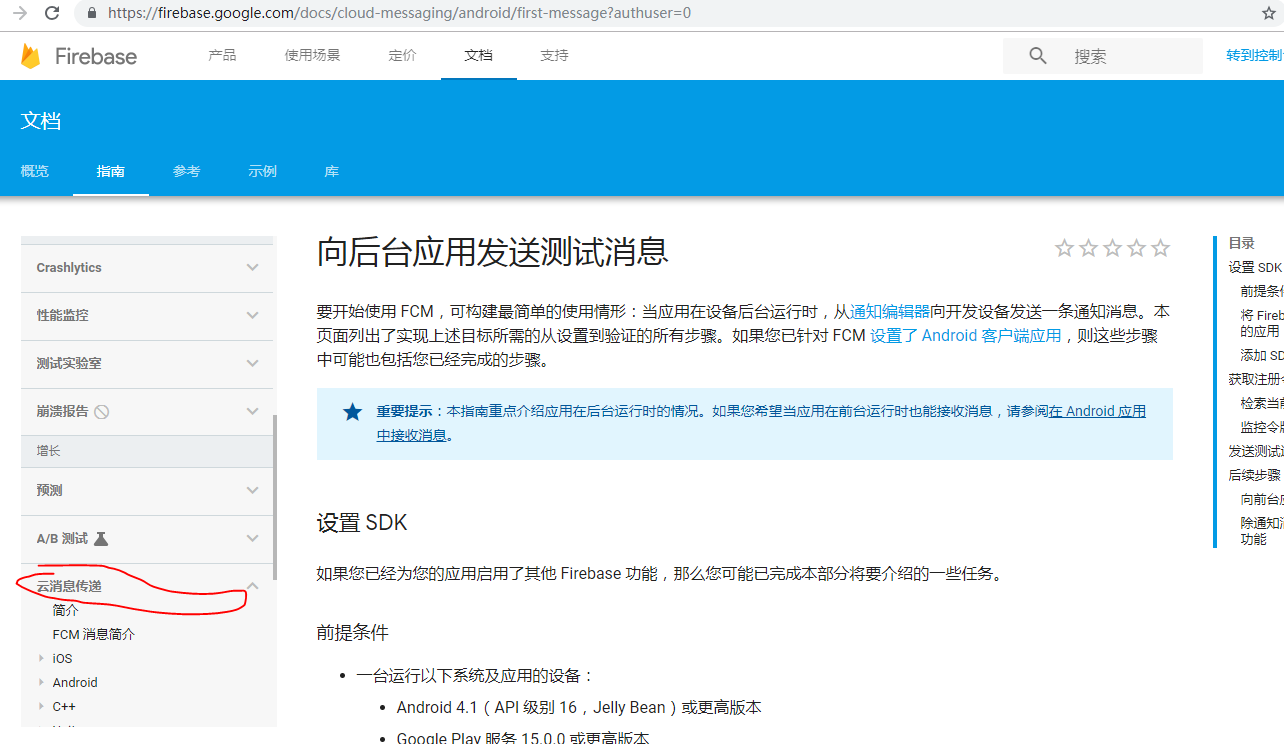Viewport: 1284px width, 744px height.
Task: Open the 产品 top menu
Action: coord(222,55)
